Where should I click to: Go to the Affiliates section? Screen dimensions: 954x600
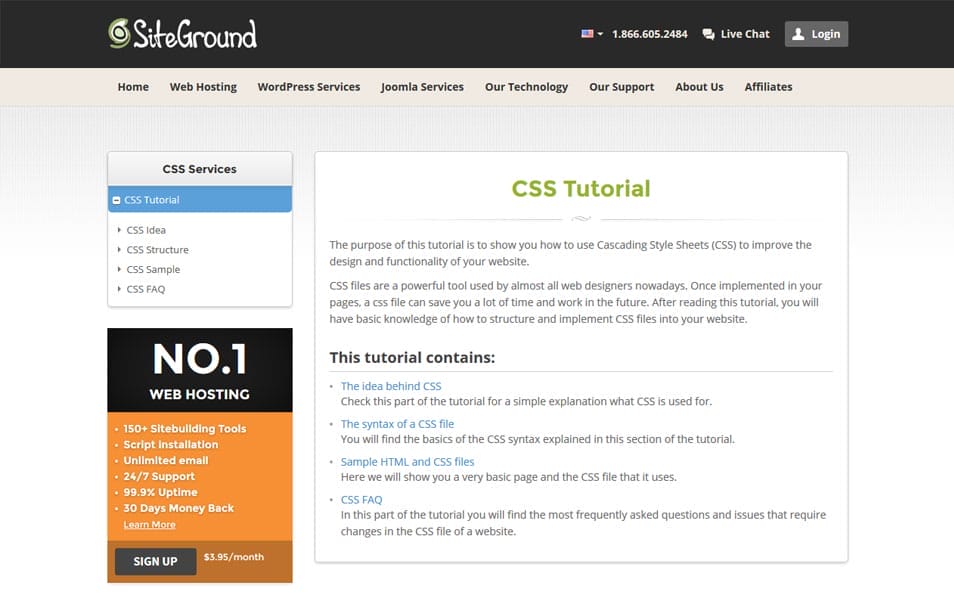coord(767,87)
